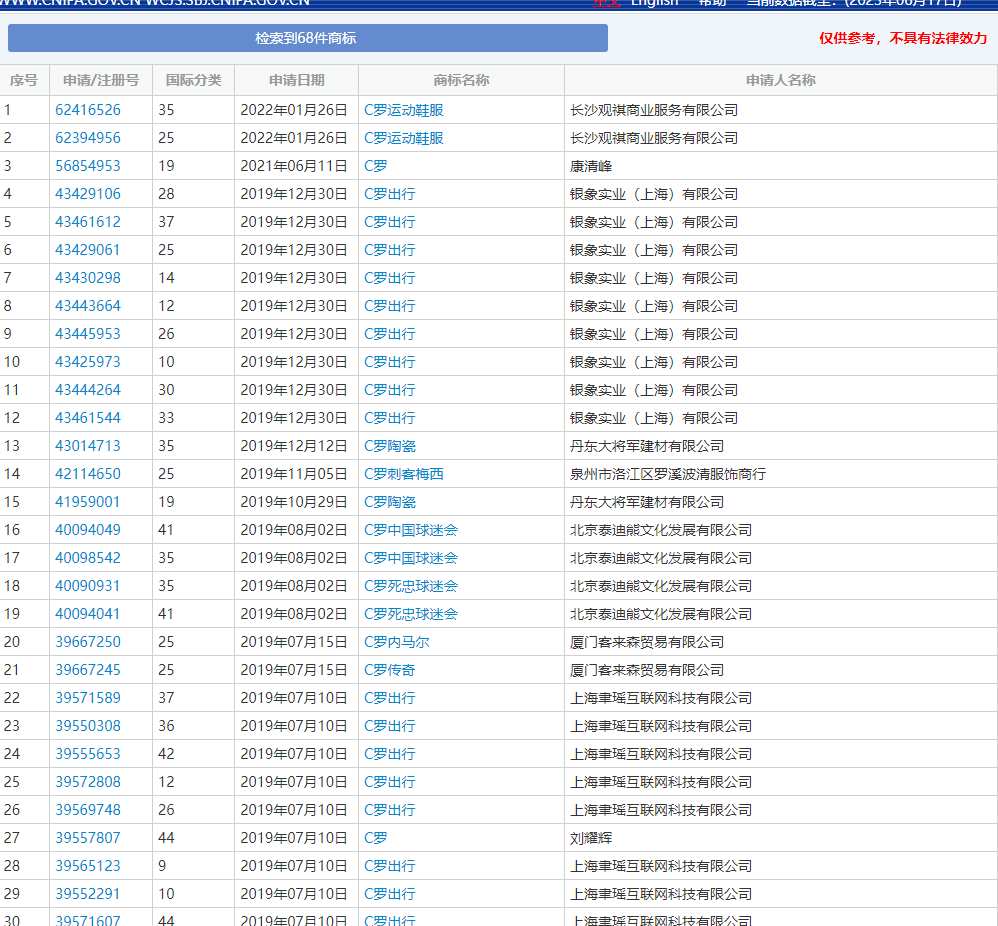Click the 申请人名称 column header
This screenshot has height=926, width=998.
(780, 80)
